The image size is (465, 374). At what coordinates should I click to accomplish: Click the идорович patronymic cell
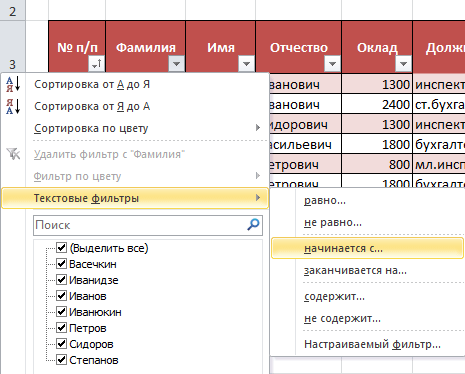coord(305,124)
